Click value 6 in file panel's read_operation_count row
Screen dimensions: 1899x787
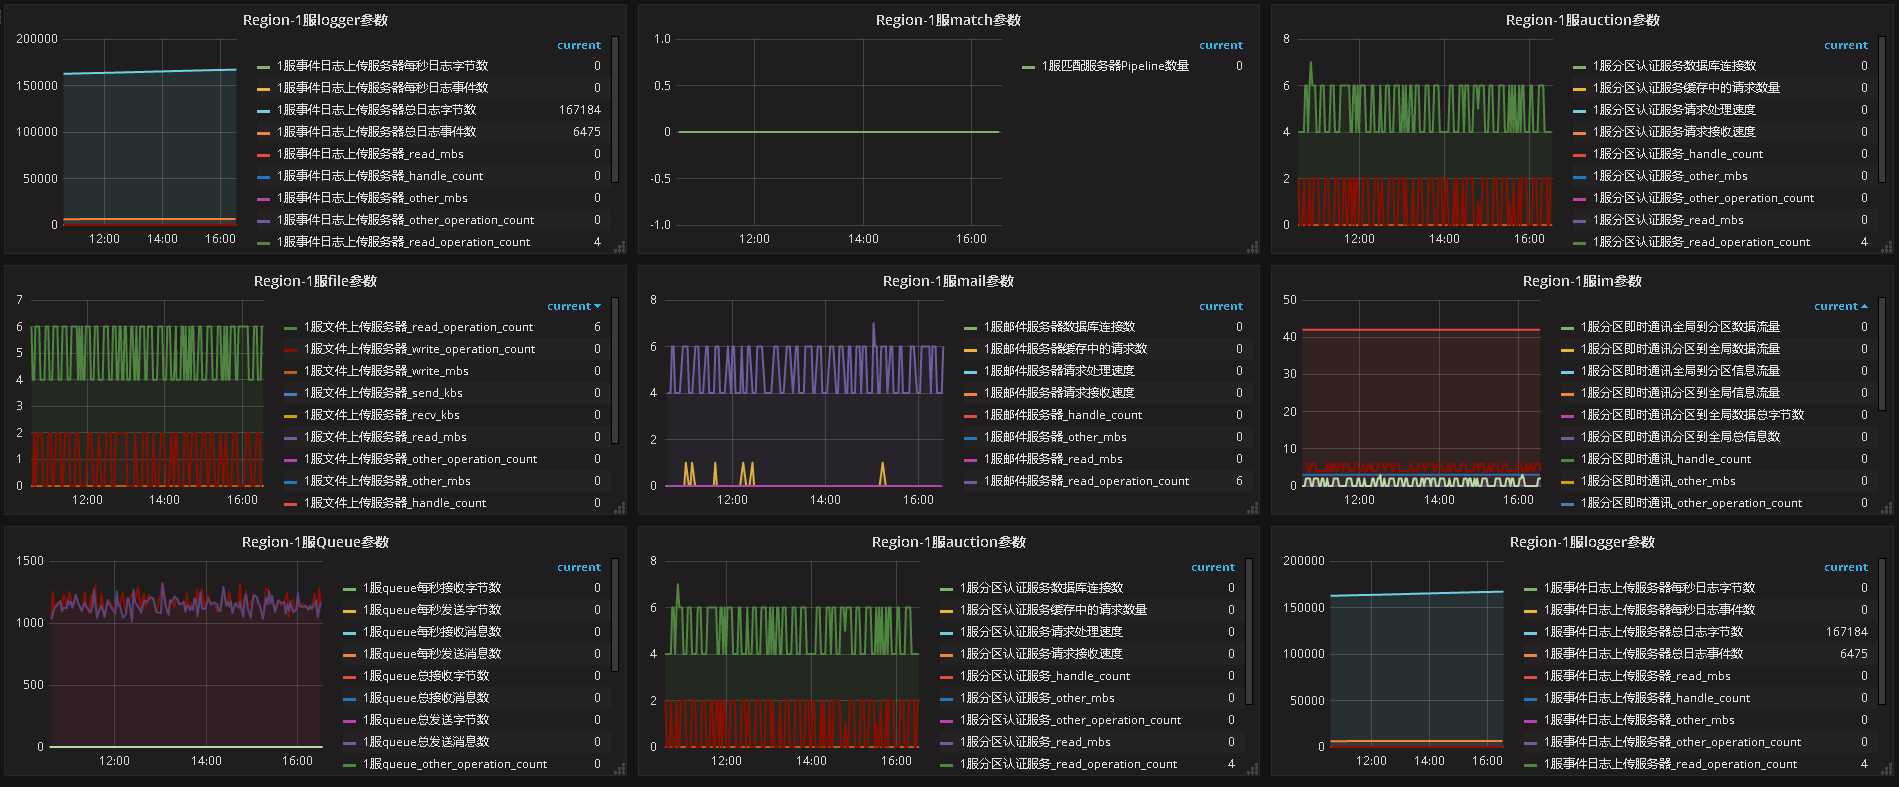pos(597,327)
